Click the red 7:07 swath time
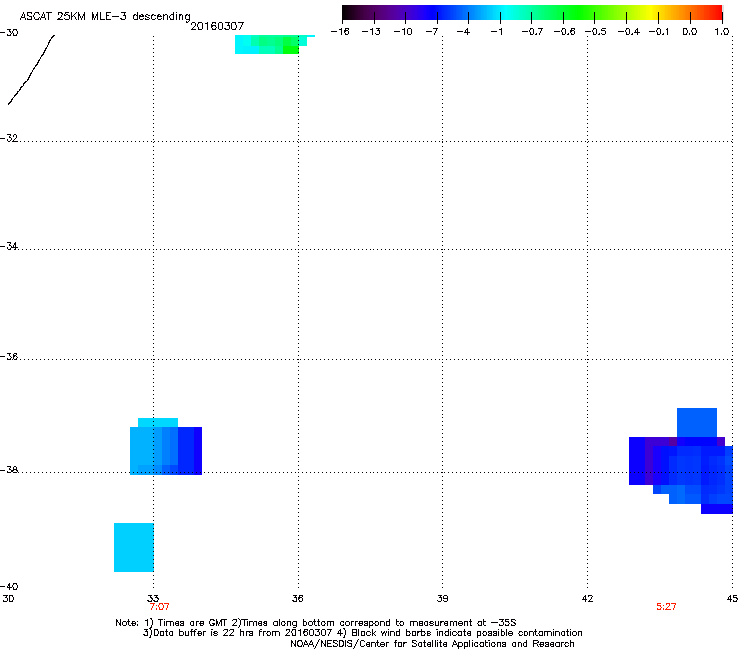 pyautogui.click(x=159, y=607)
